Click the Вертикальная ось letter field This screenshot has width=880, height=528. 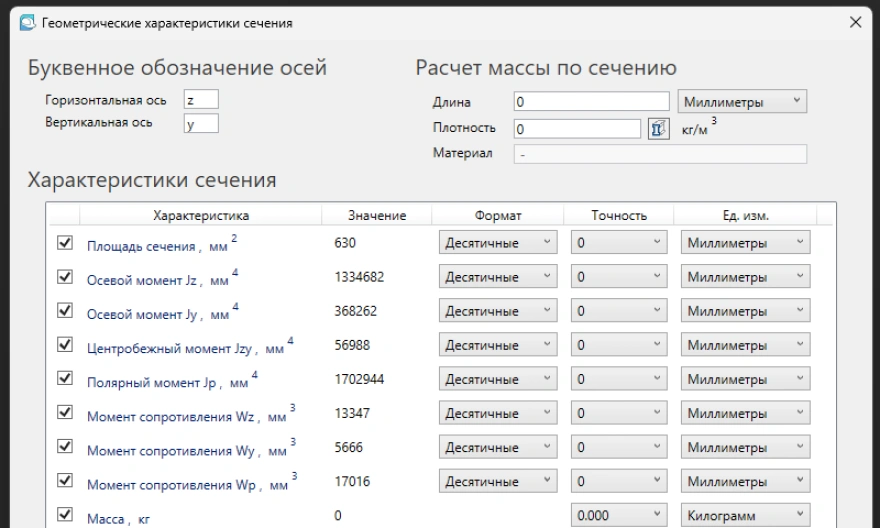[x=200, y=124]
